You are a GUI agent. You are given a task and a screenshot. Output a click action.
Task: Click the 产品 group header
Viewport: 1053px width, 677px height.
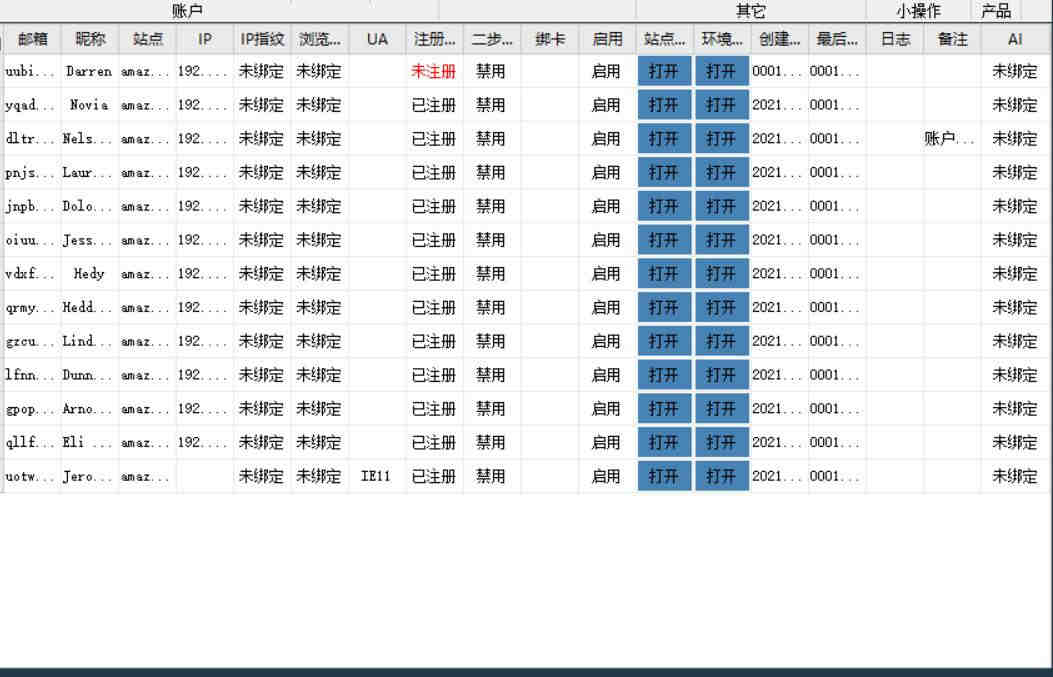click(996, 11)
